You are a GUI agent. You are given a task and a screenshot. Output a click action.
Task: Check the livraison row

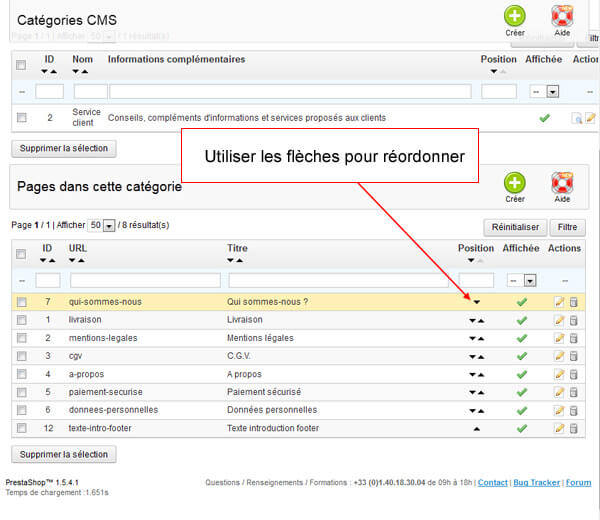pyautogui.click(x=22, y=320)
